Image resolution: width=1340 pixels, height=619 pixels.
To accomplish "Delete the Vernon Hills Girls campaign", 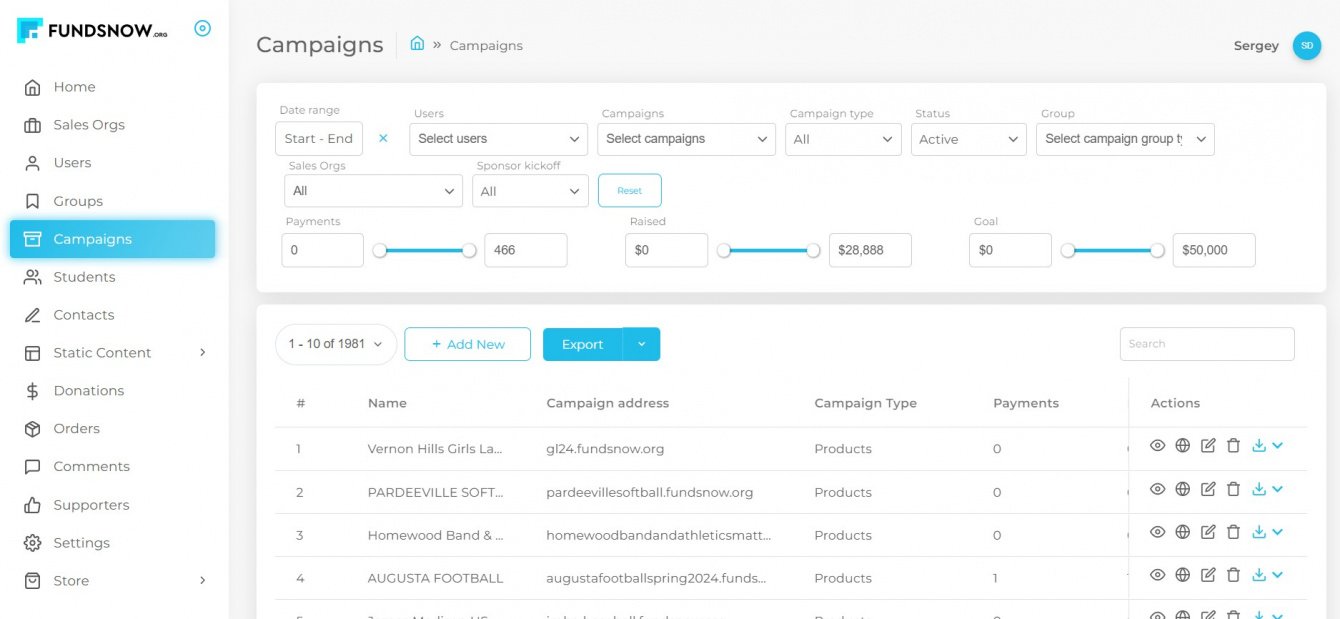I will pyautogui.click(x=1233, y=446).
